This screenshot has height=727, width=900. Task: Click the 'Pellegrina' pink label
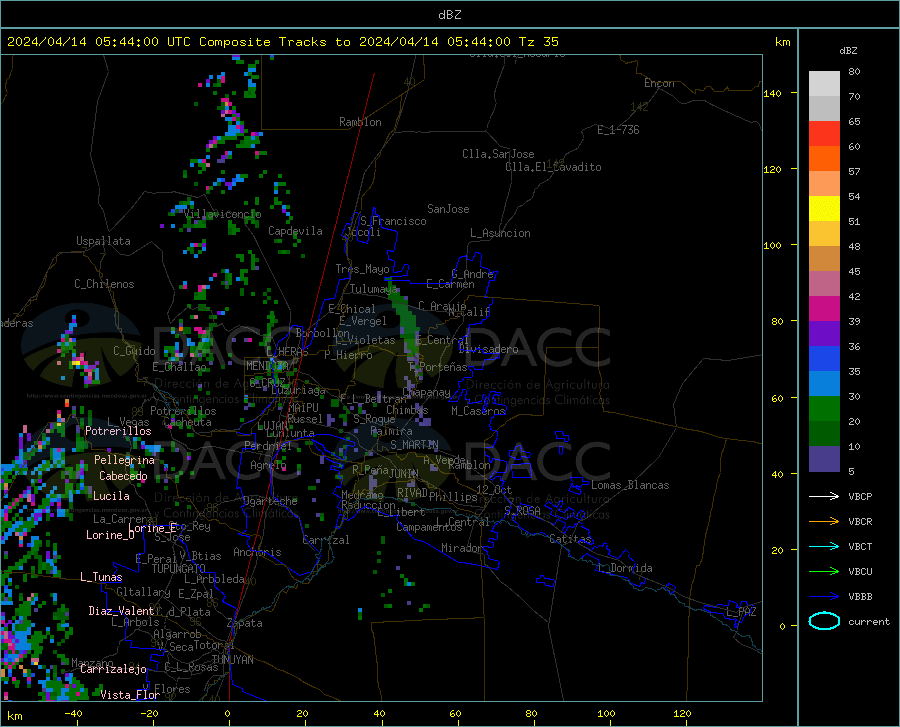[125, 460]
